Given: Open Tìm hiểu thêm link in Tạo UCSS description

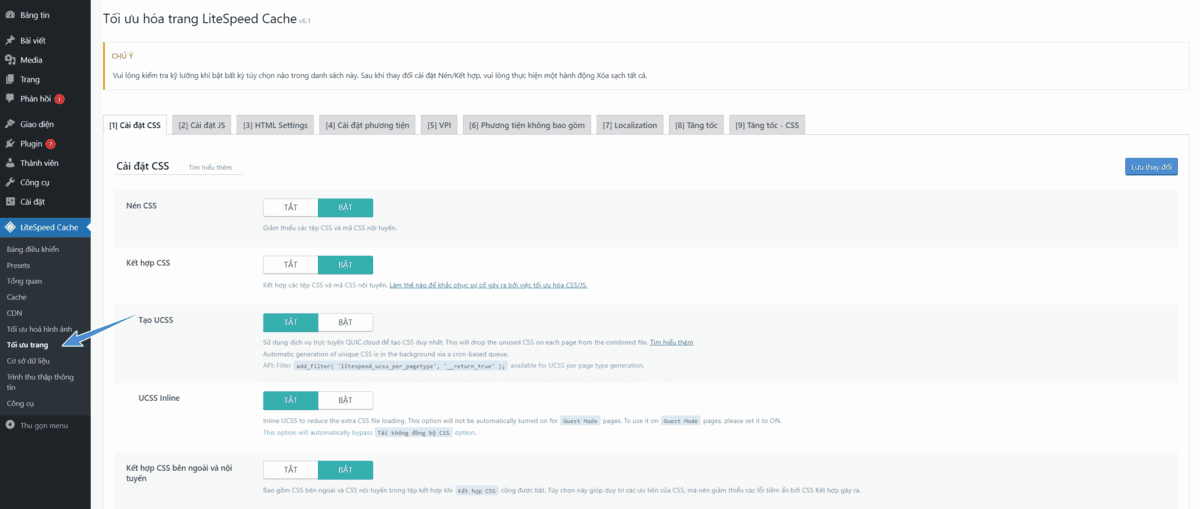Looking at the screenshot, I should (671, 342).
